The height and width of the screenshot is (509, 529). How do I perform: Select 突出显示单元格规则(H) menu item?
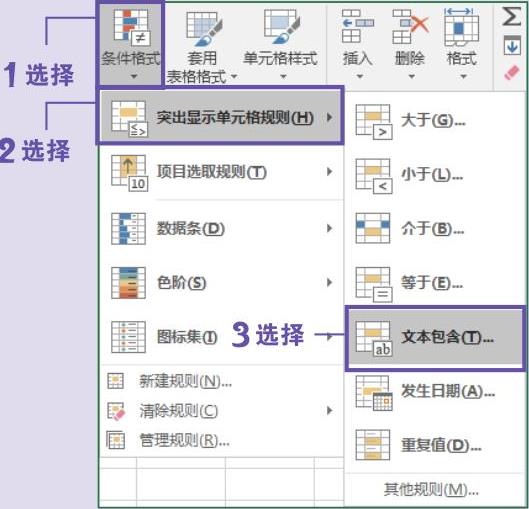pyautogui.click(x=220, y=116)
